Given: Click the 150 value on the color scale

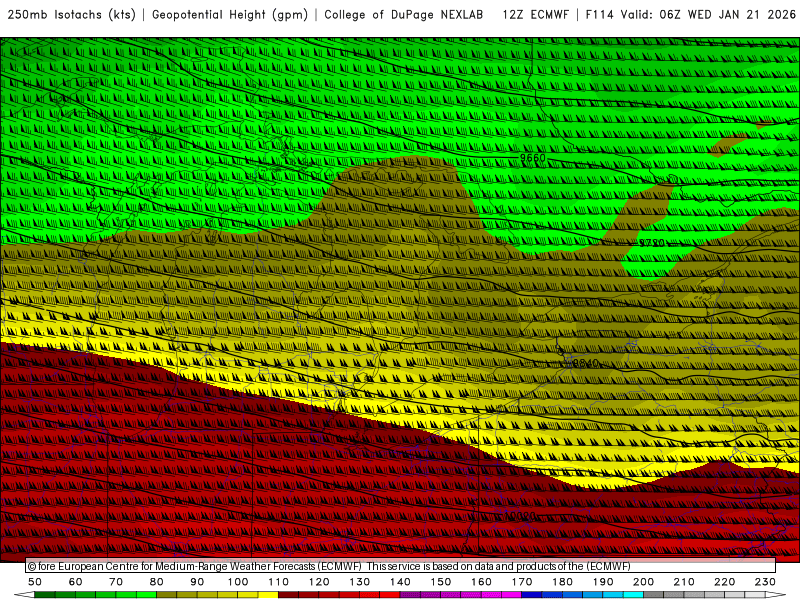Looking at the screenshot, I should tap(441, 582).
